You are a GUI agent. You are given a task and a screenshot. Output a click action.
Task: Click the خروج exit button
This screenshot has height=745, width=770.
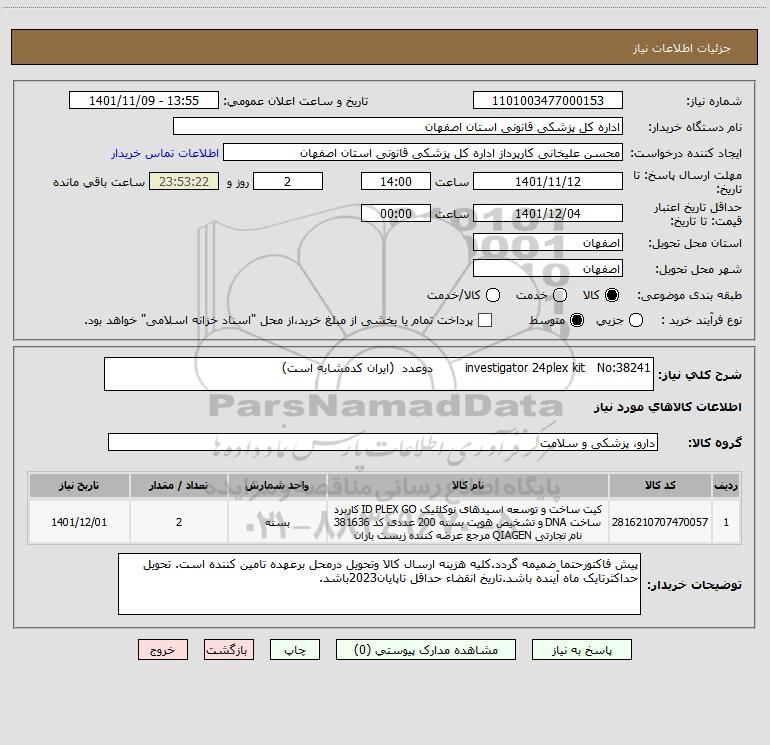click(163, 650)
